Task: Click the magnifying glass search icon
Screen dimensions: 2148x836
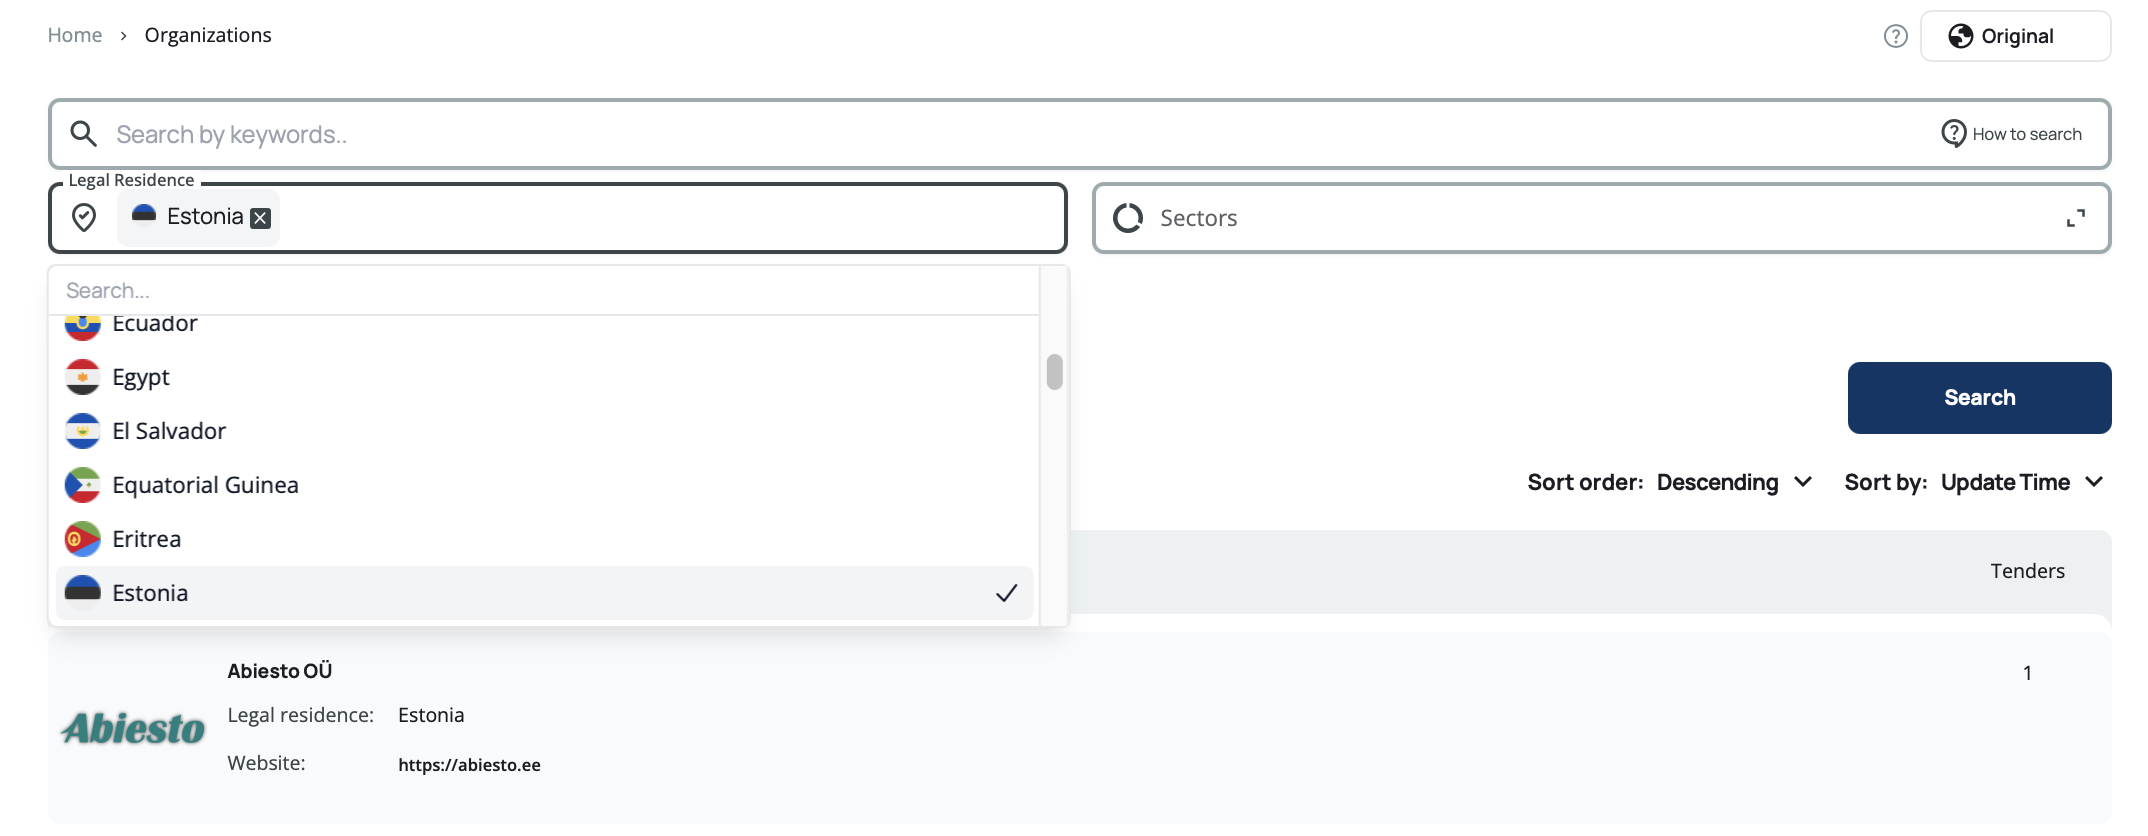Action: click(83, 134)
